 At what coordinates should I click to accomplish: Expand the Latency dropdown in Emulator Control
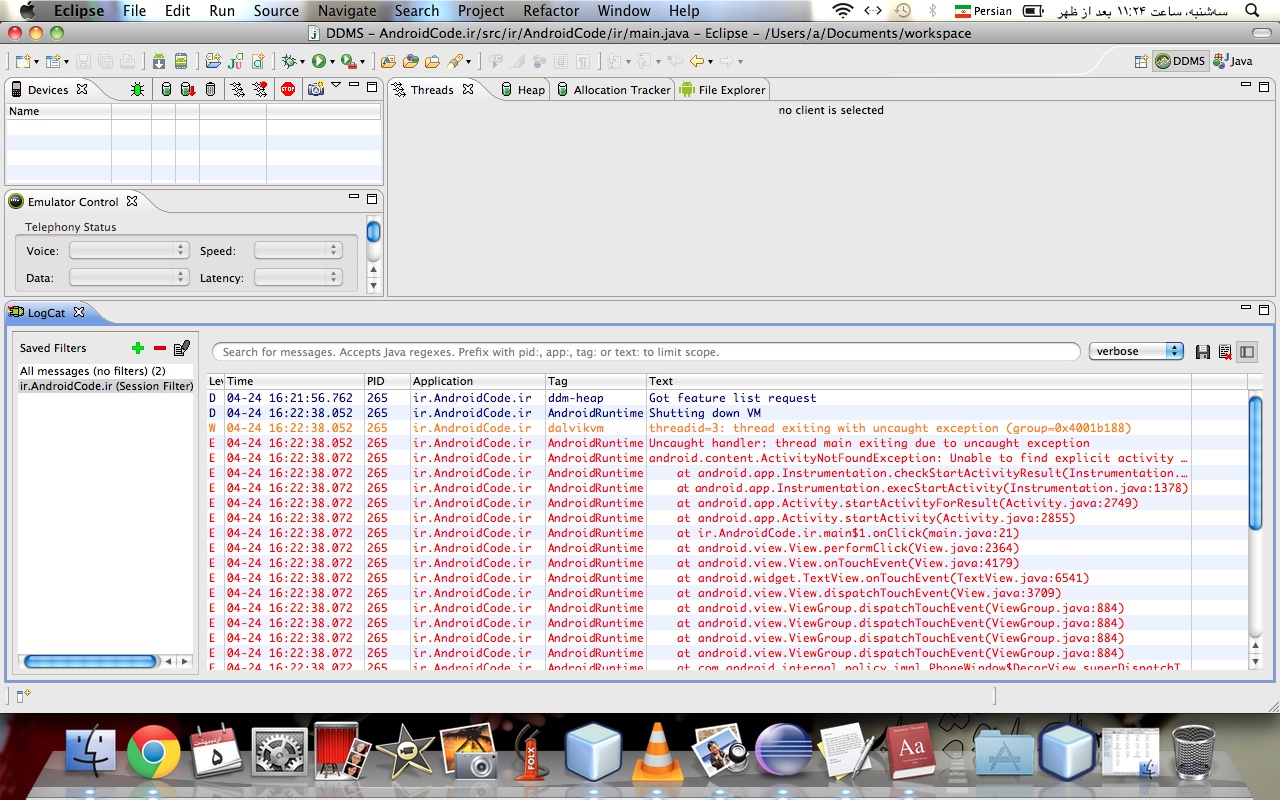[297, 278]
